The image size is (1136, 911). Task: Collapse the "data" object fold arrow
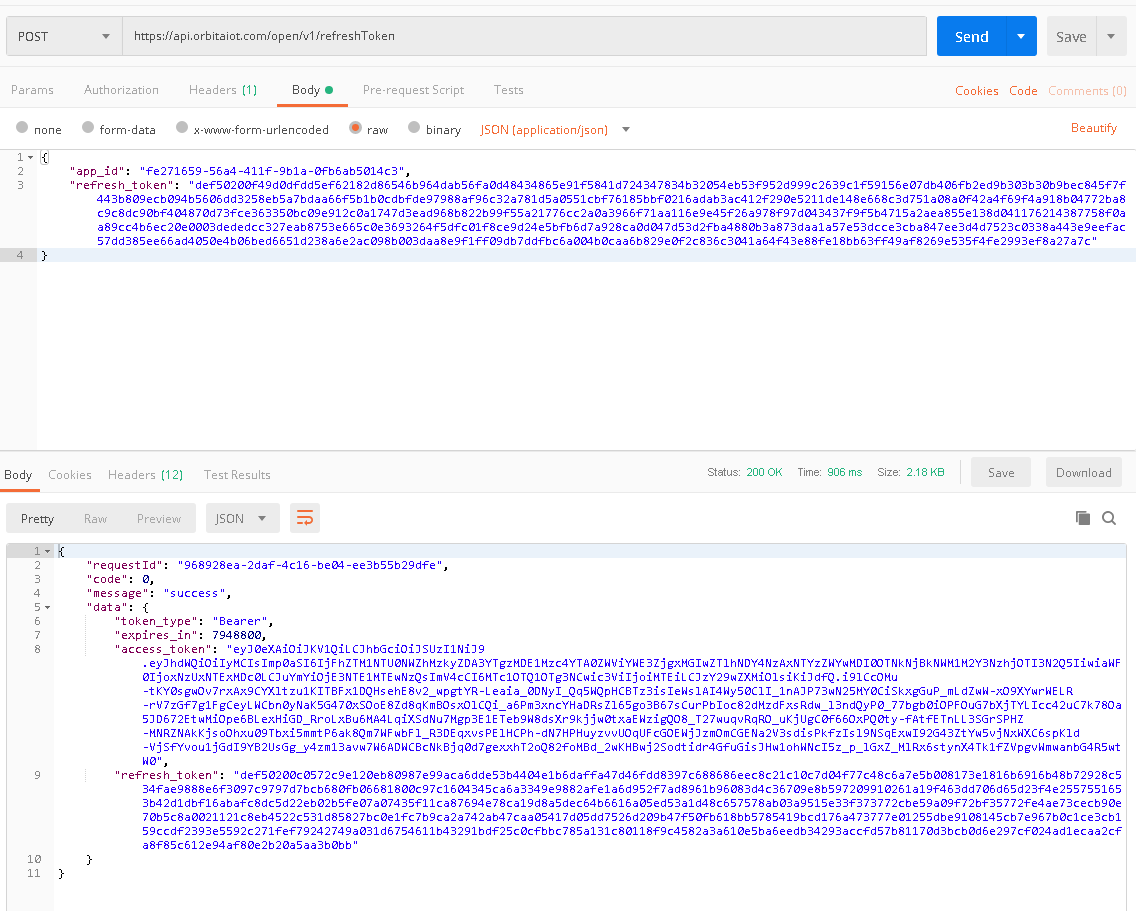(x=47, y=607)
